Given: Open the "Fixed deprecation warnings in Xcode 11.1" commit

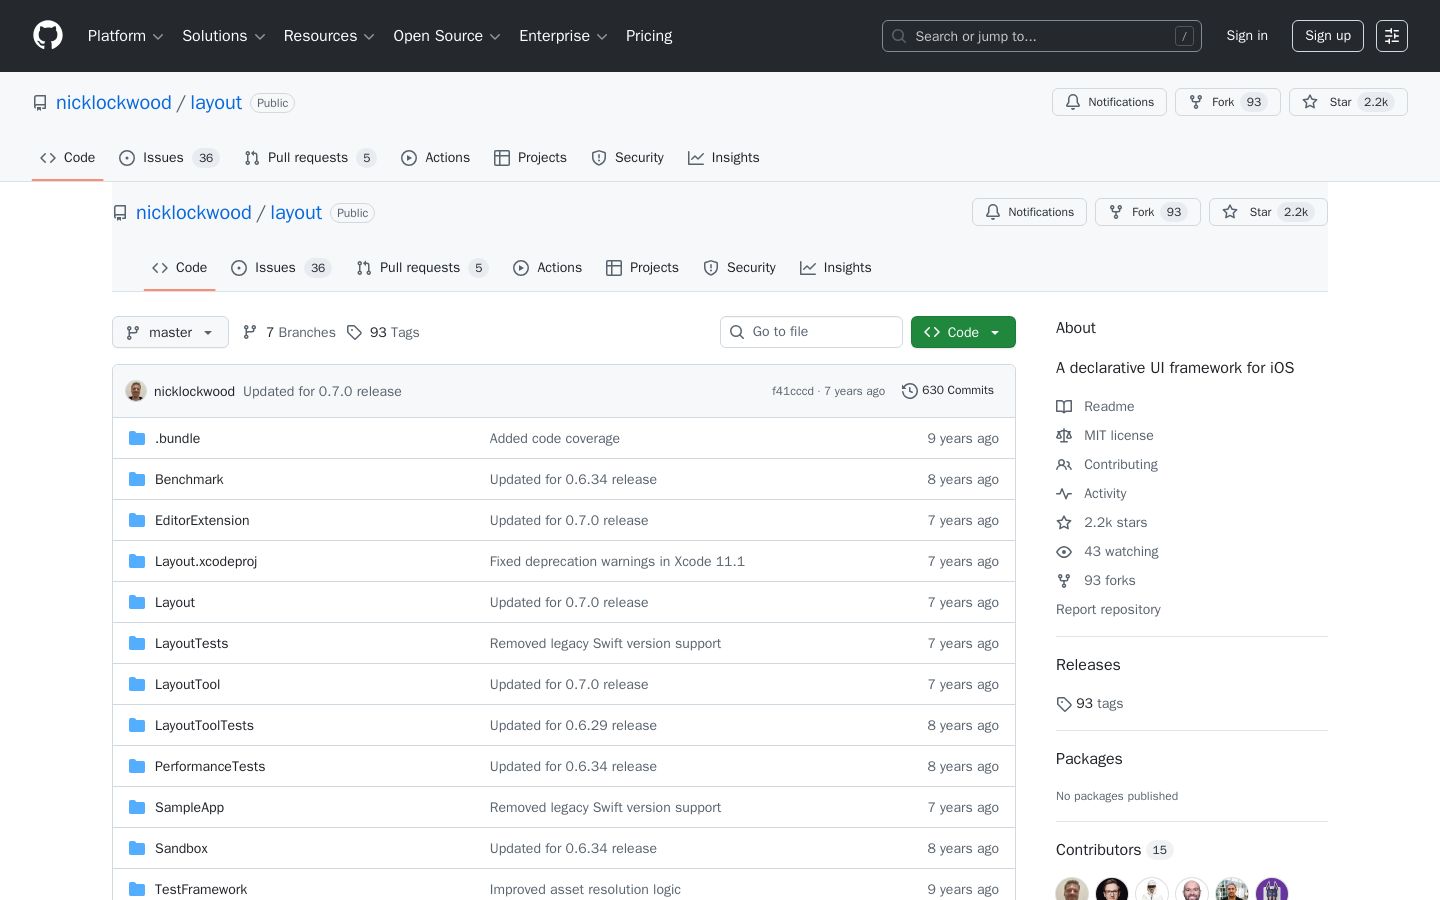Looking at the screenshot, I should pyautogui.click(x=617, y=561).
